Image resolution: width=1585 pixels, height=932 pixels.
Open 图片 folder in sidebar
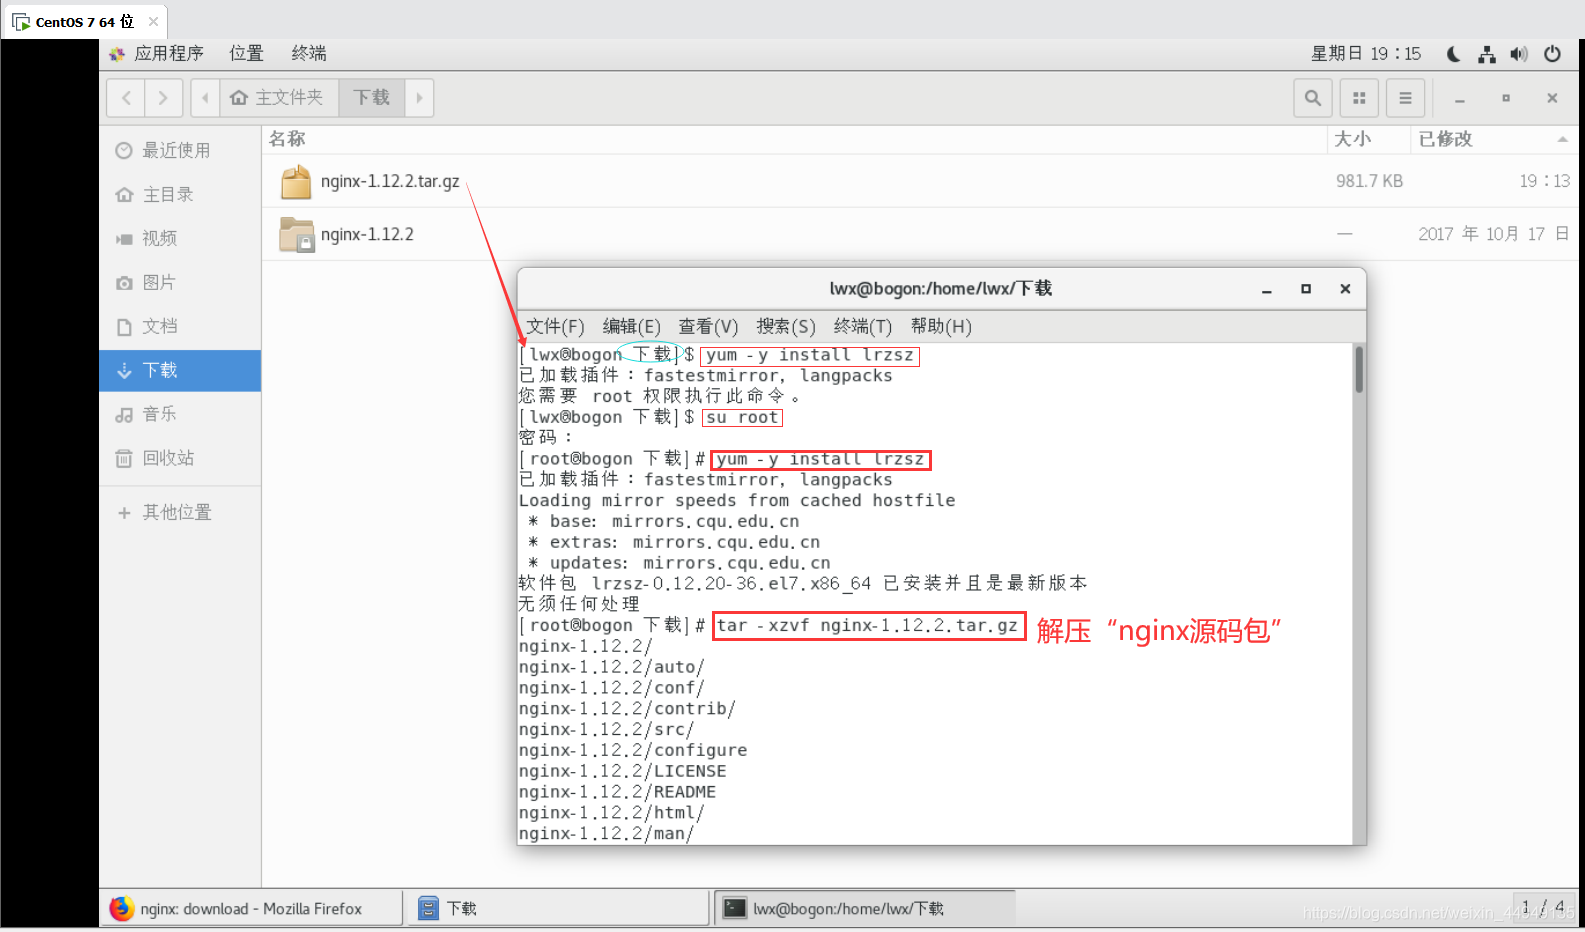tap(180, 282)
